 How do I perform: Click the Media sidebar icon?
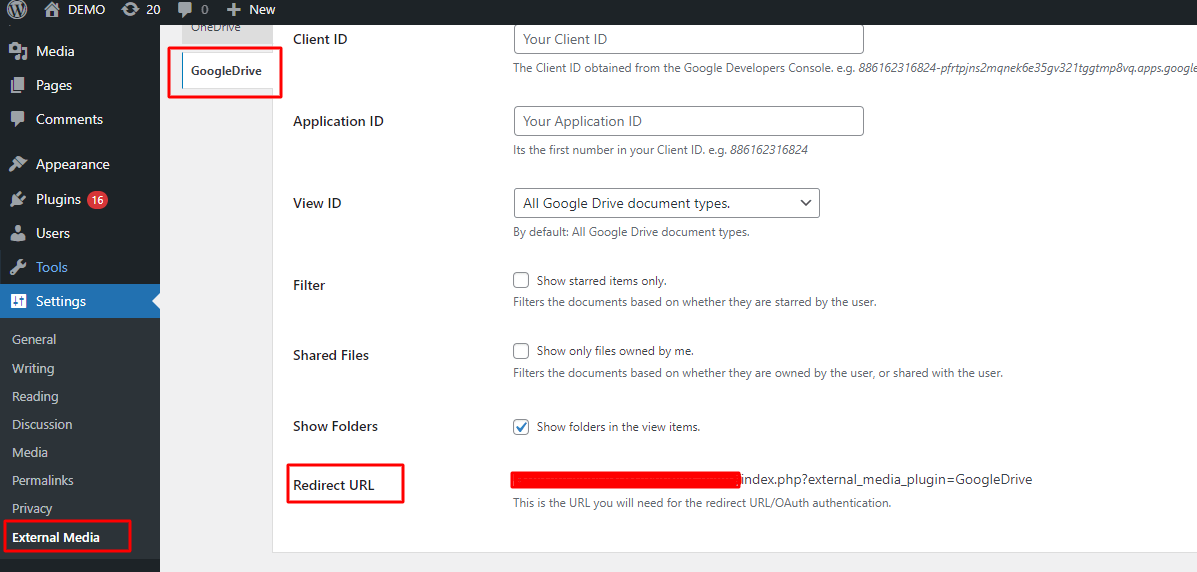pos(18,52)
